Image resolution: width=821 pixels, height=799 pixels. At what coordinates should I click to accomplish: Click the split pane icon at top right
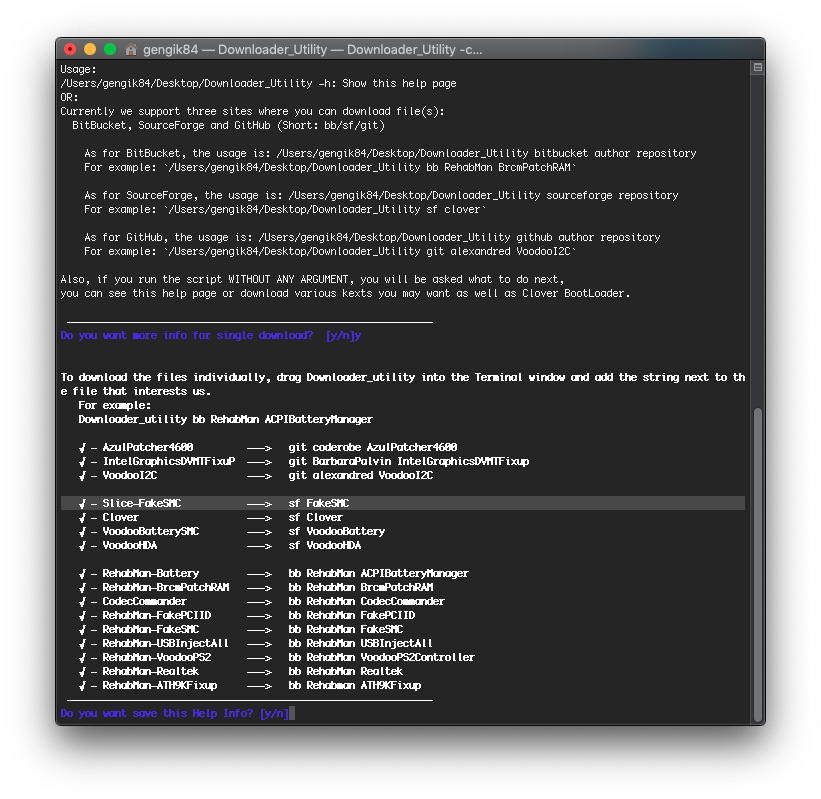[757, 67]
